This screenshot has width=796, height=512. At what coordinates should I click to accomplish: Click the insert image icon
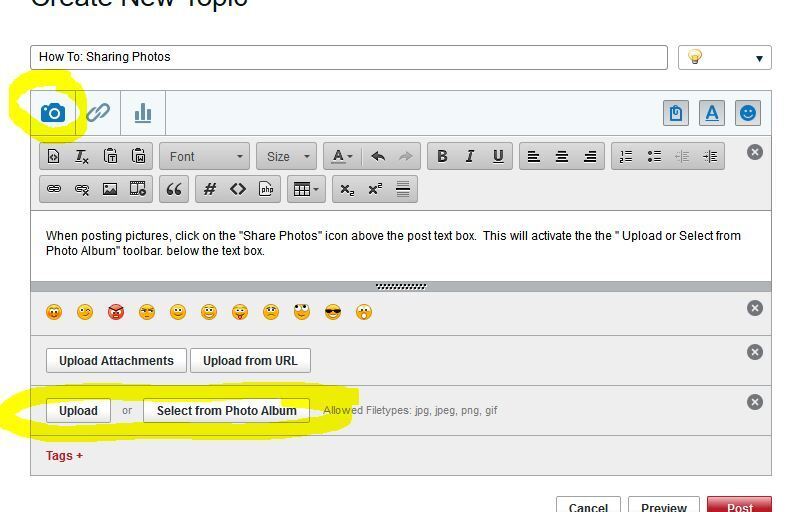click(110, 189)
